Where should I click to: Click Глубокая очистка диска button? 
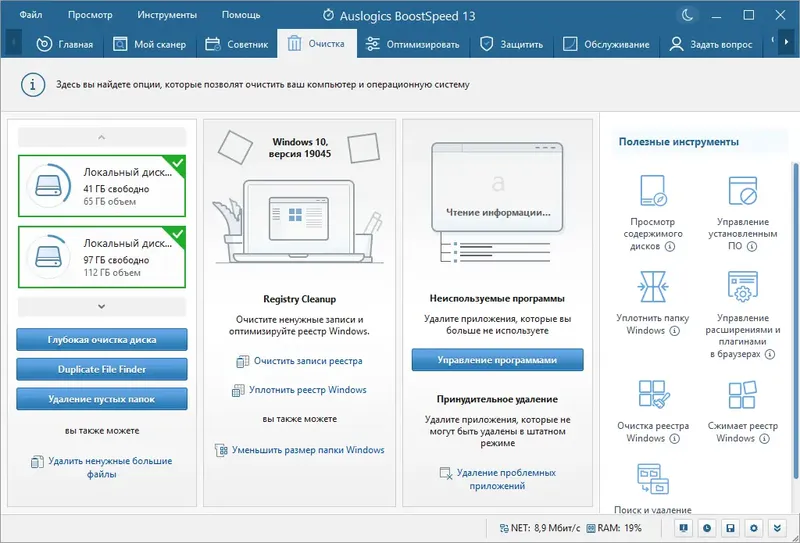[x=102, y=339]
